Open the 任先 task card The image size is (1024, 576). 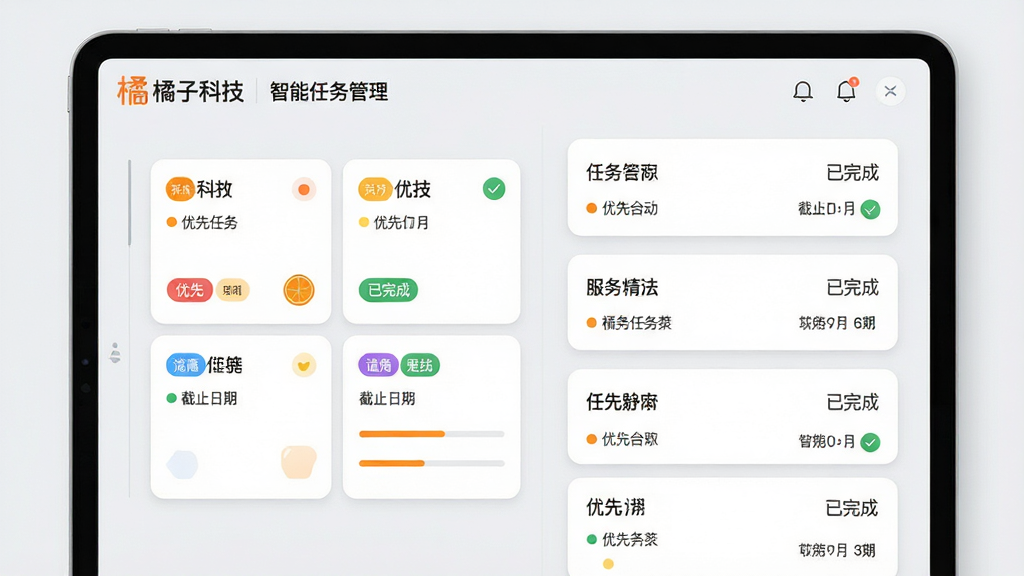click(x=732, y=417)
